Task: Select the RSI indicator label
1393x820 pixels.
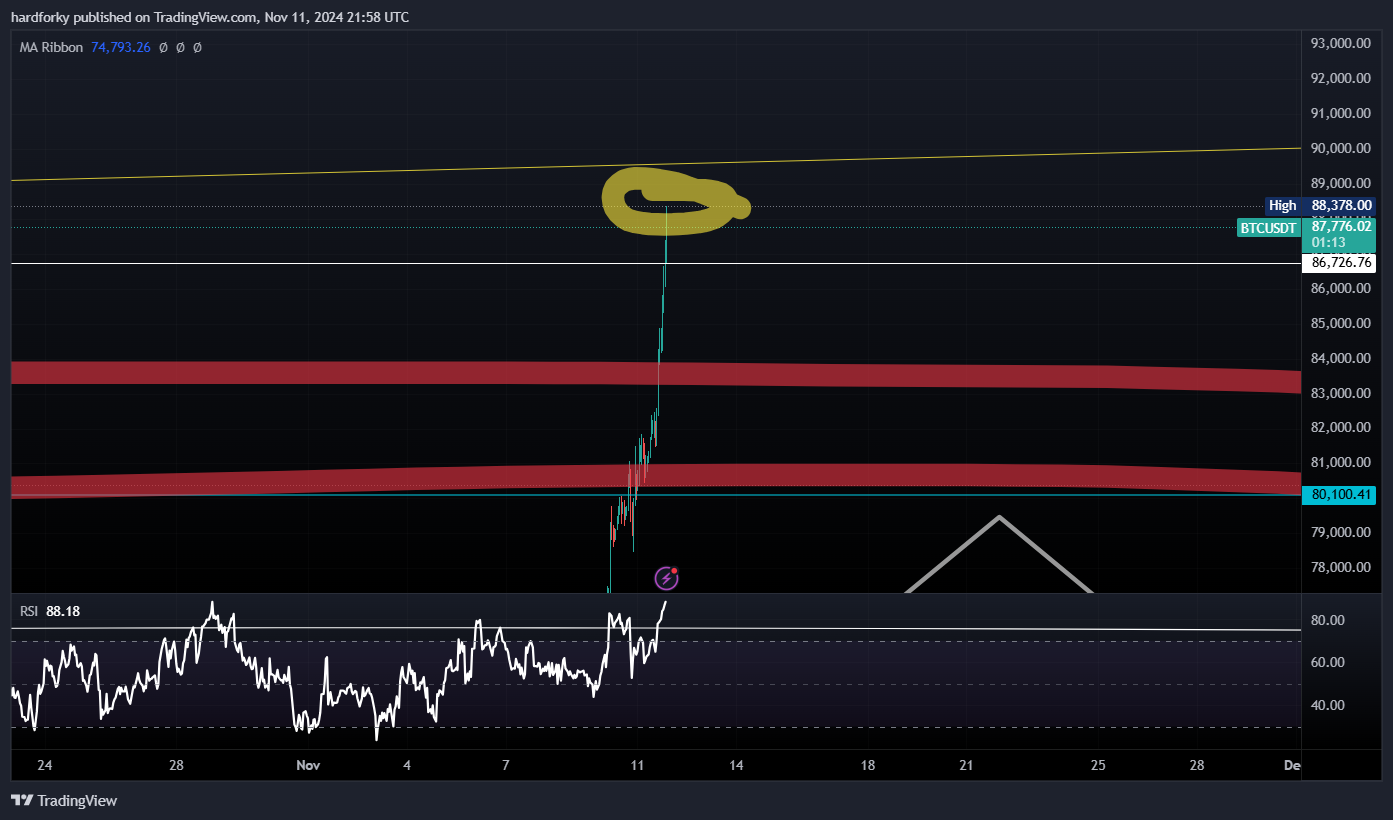Action: pyautogui.click(x=29, y=610)
